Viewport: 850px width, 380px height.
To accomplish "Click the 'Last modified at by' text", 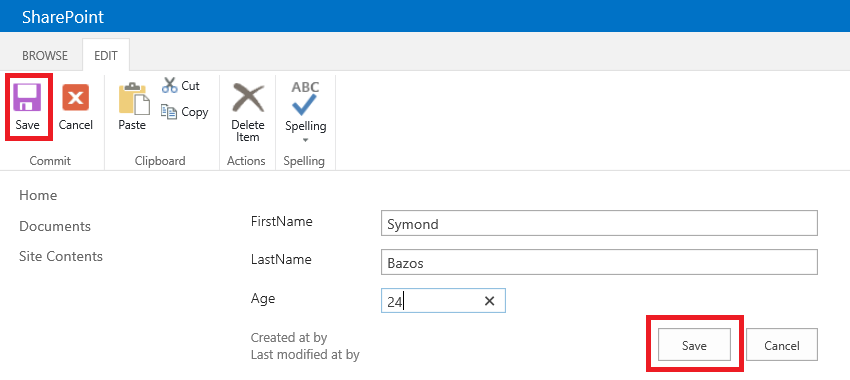I will tap(305, 355).
